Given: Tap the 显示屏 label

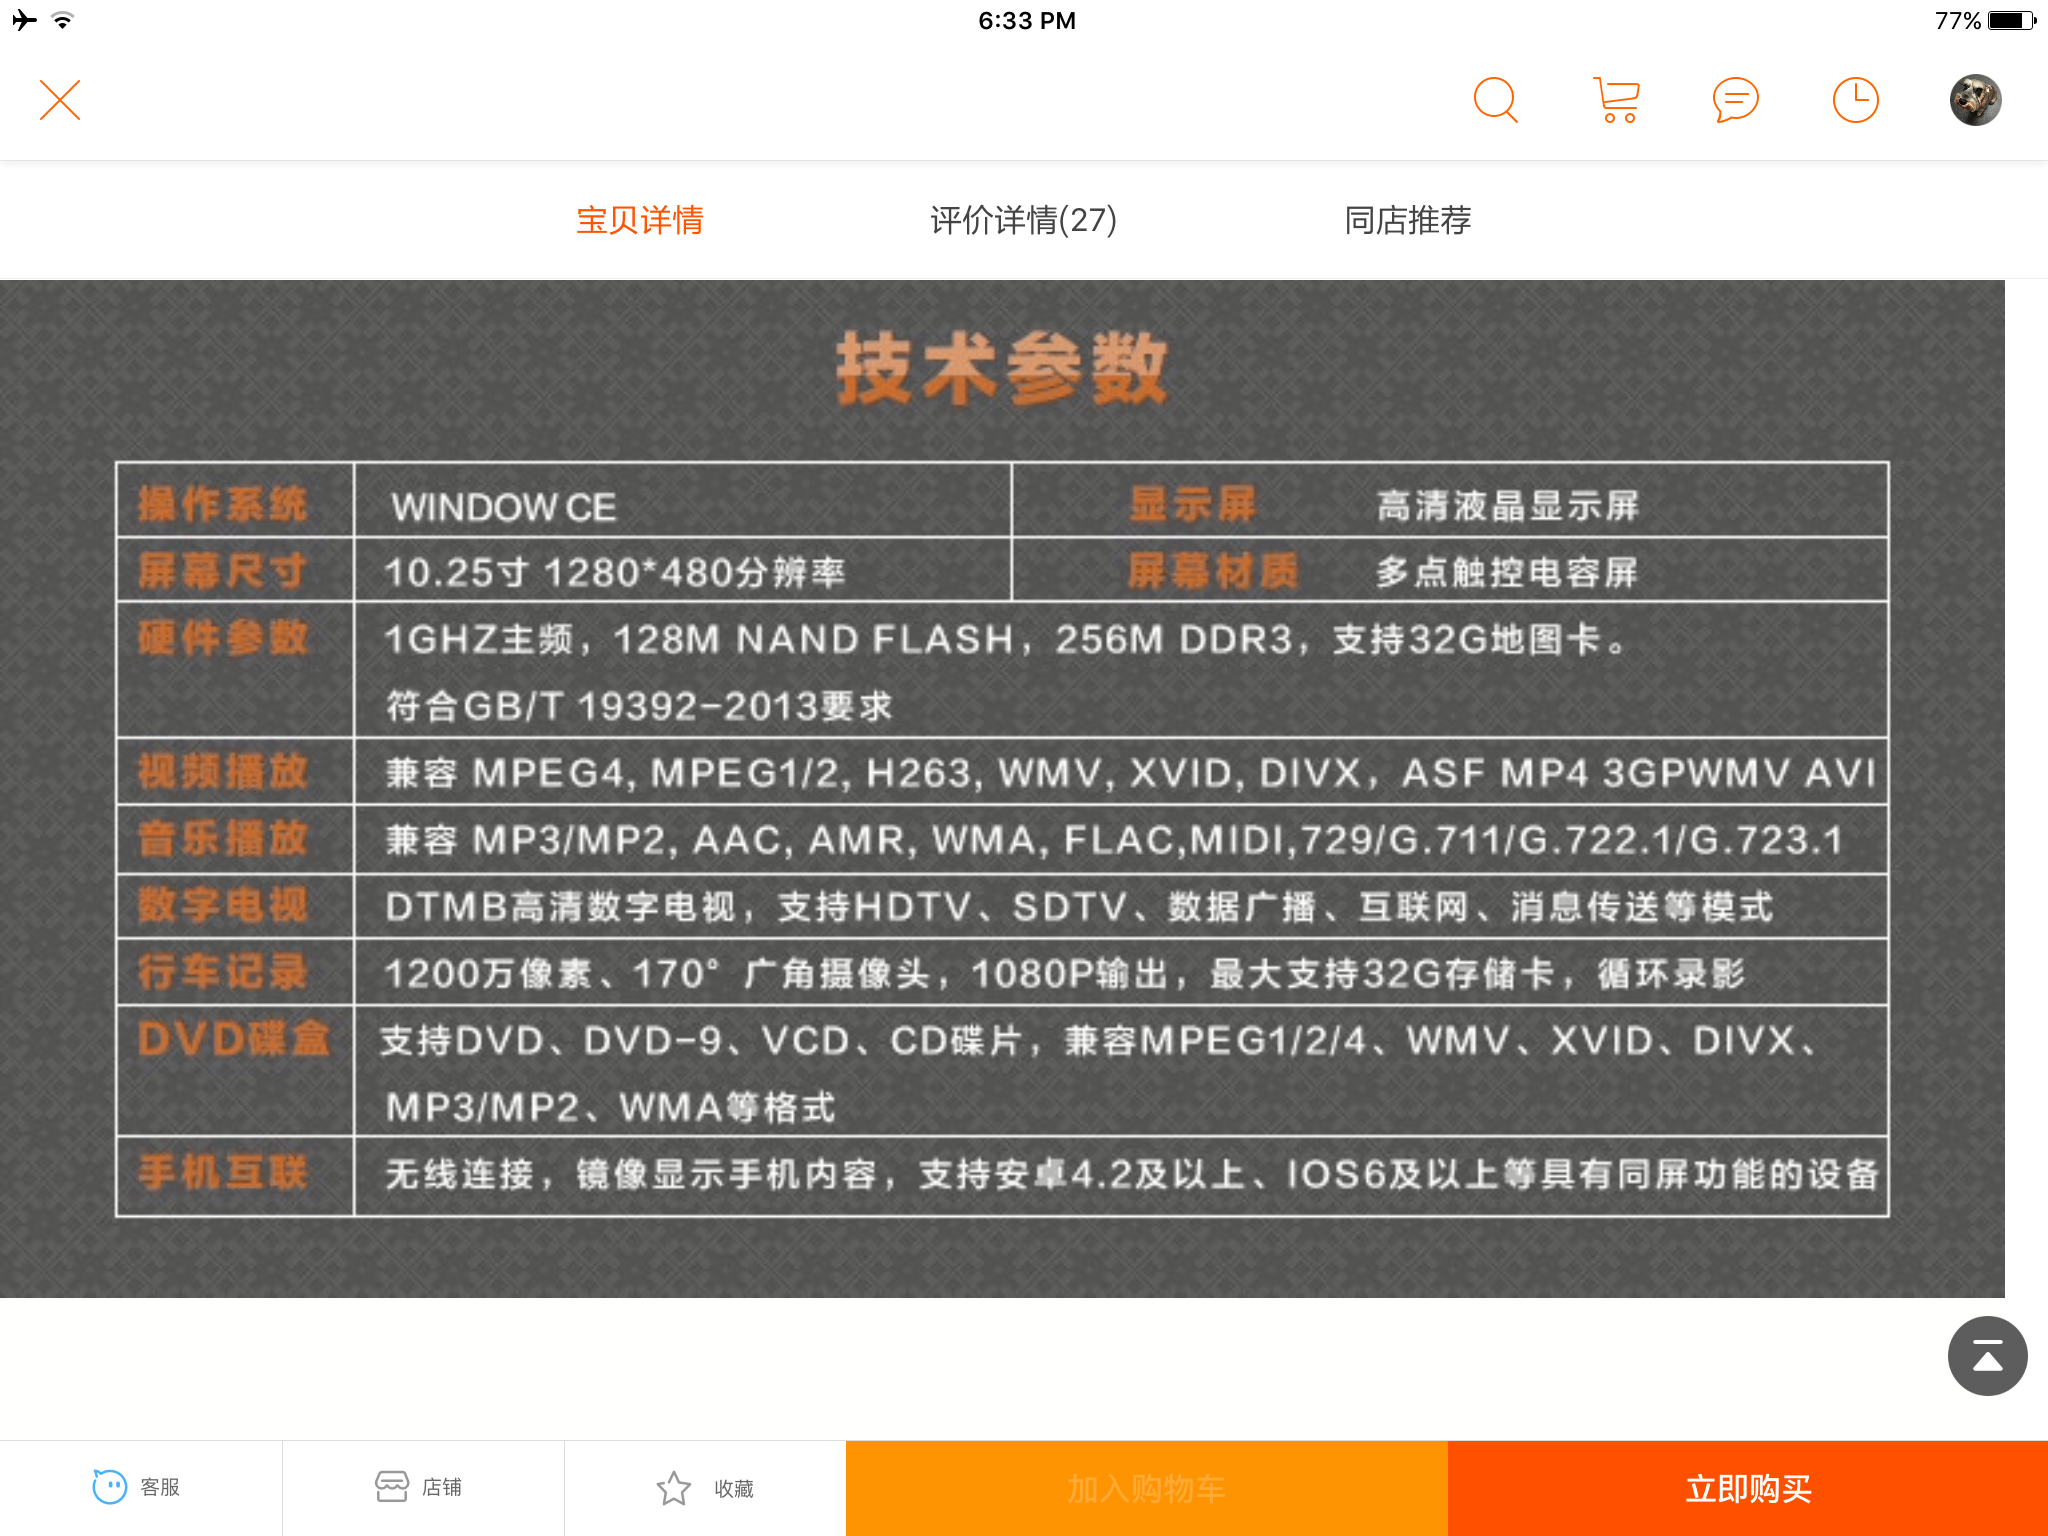Looking at the screenshot, I should coord(1192,504).
